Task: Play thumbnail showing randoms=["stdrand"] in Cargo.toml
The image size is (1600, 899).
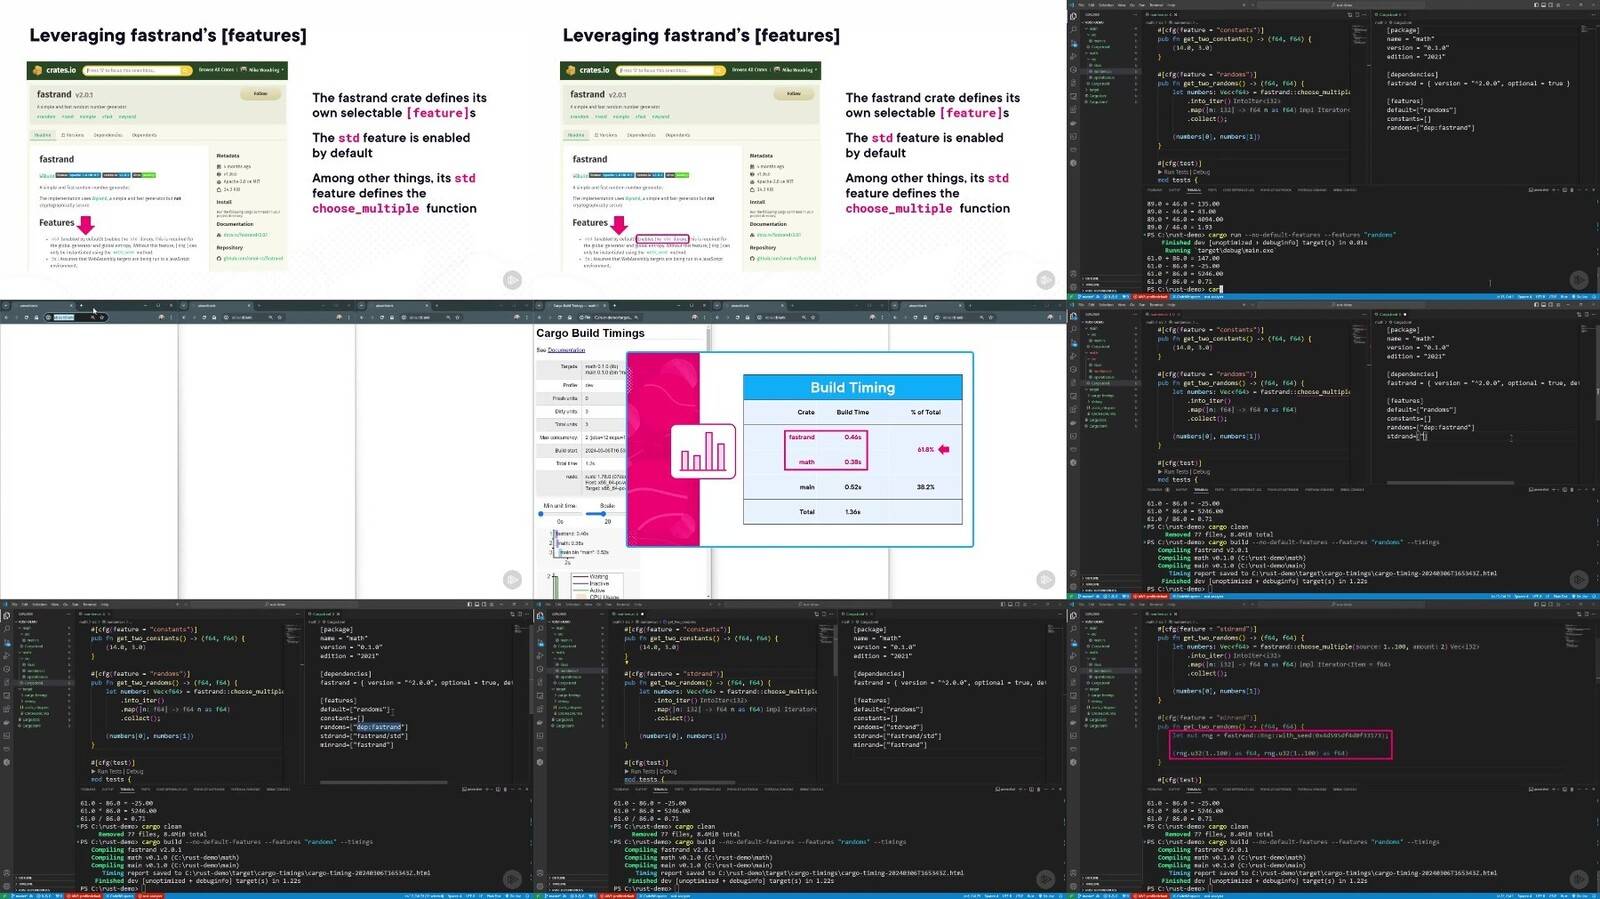Action: point(1045,879)
